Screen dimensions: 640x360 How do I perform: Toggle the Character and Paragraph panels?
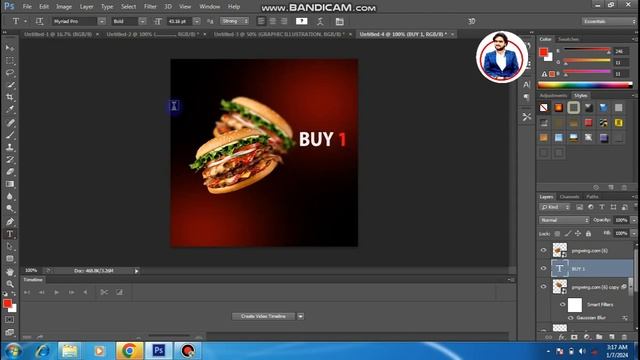click(x=340, y=21)
